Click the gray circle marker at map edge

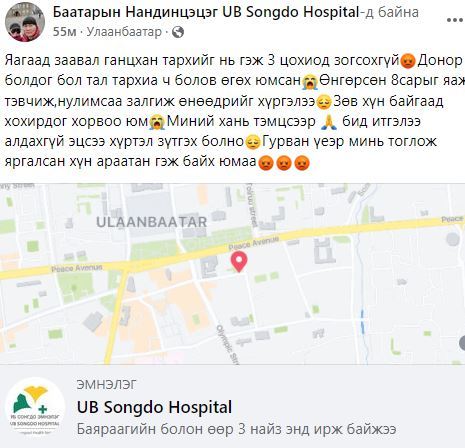click(x=461, y=343)
